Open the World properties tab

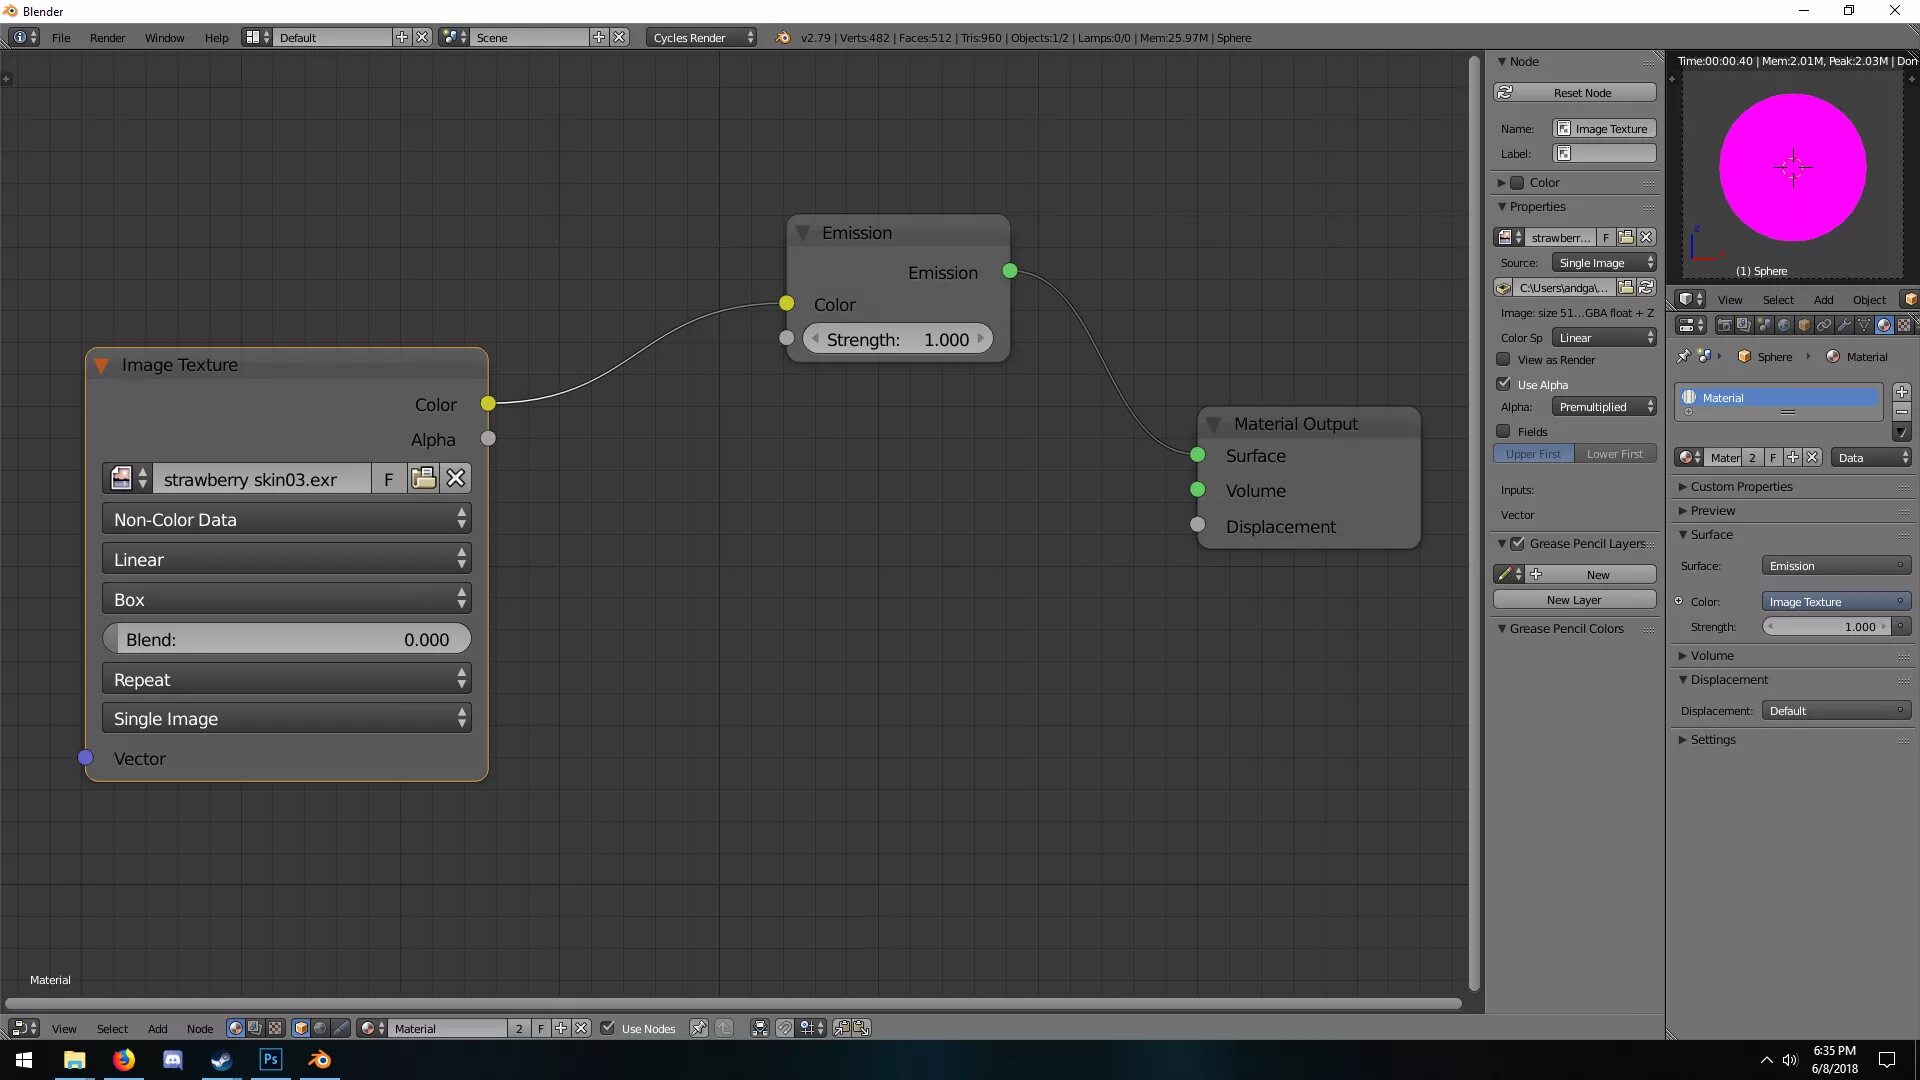click(1784, 325)
